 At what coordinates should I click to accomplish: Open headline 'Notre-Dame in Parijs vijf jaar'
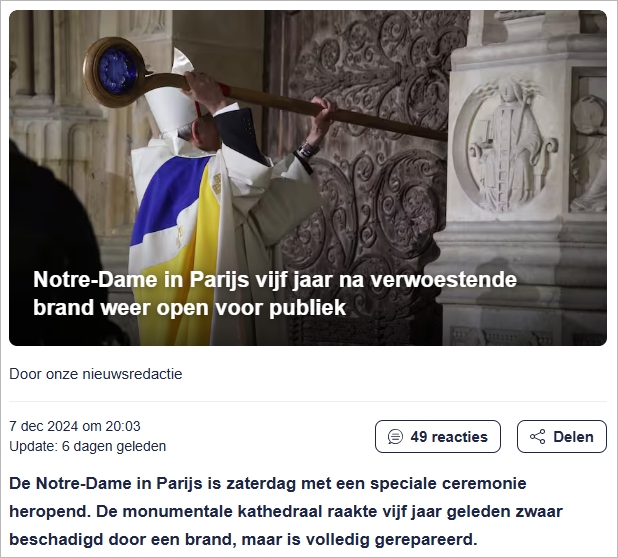pos(275,279)
